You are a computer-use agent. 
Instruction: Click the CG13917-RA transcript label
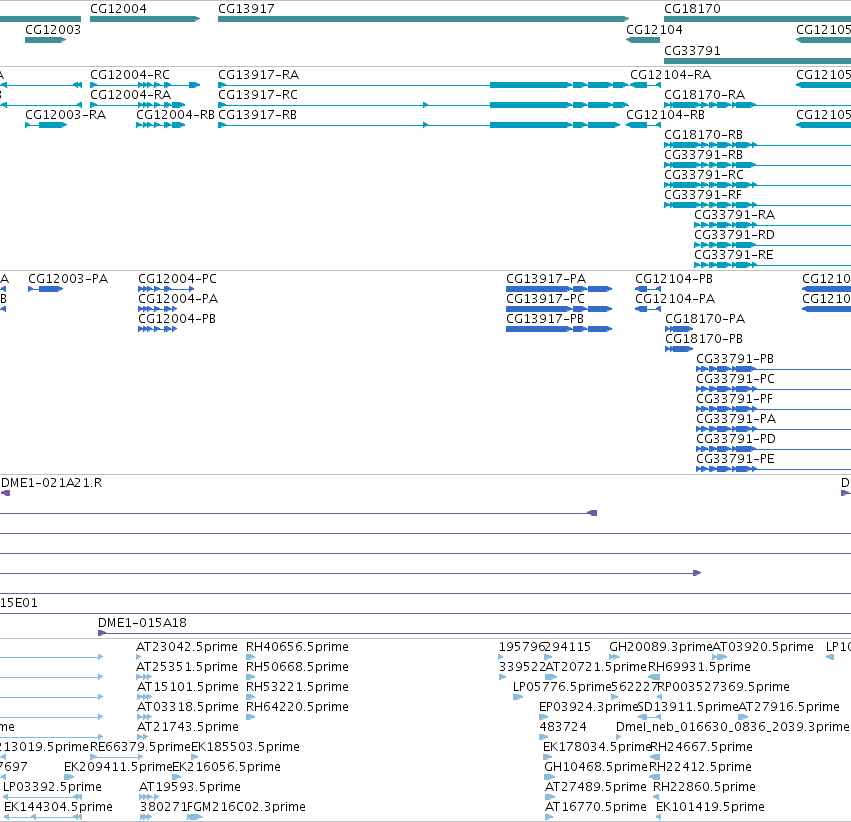[x=258, y=74]
